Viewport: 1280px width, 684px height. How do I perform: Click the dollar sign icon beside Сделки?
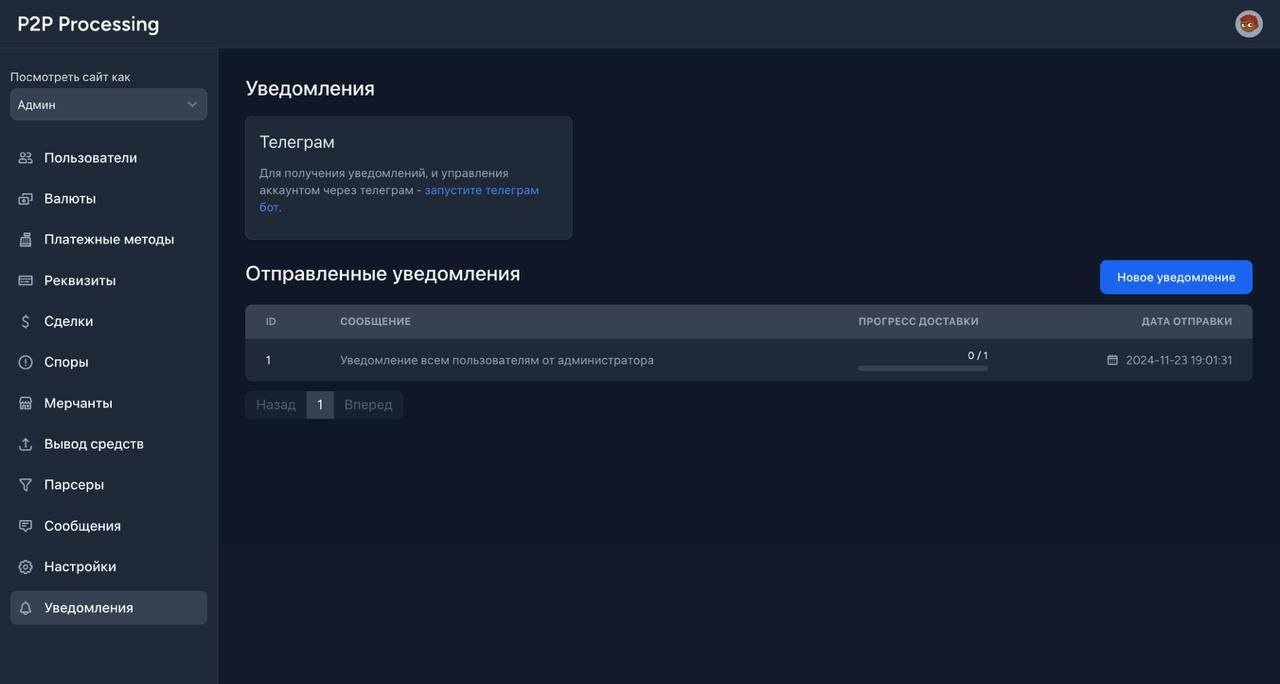click(26, 322)
